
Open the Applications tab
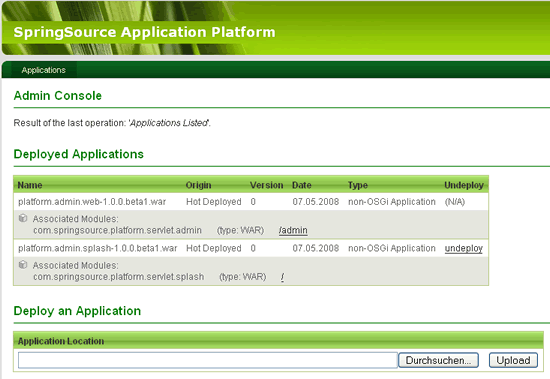coord(43,70)
